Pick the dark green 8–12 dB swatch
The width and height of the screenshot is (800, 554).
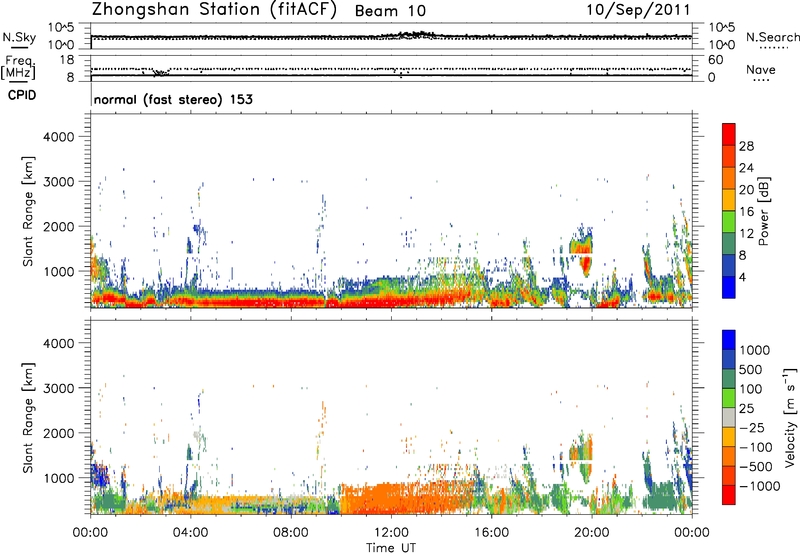pos(729,244)
